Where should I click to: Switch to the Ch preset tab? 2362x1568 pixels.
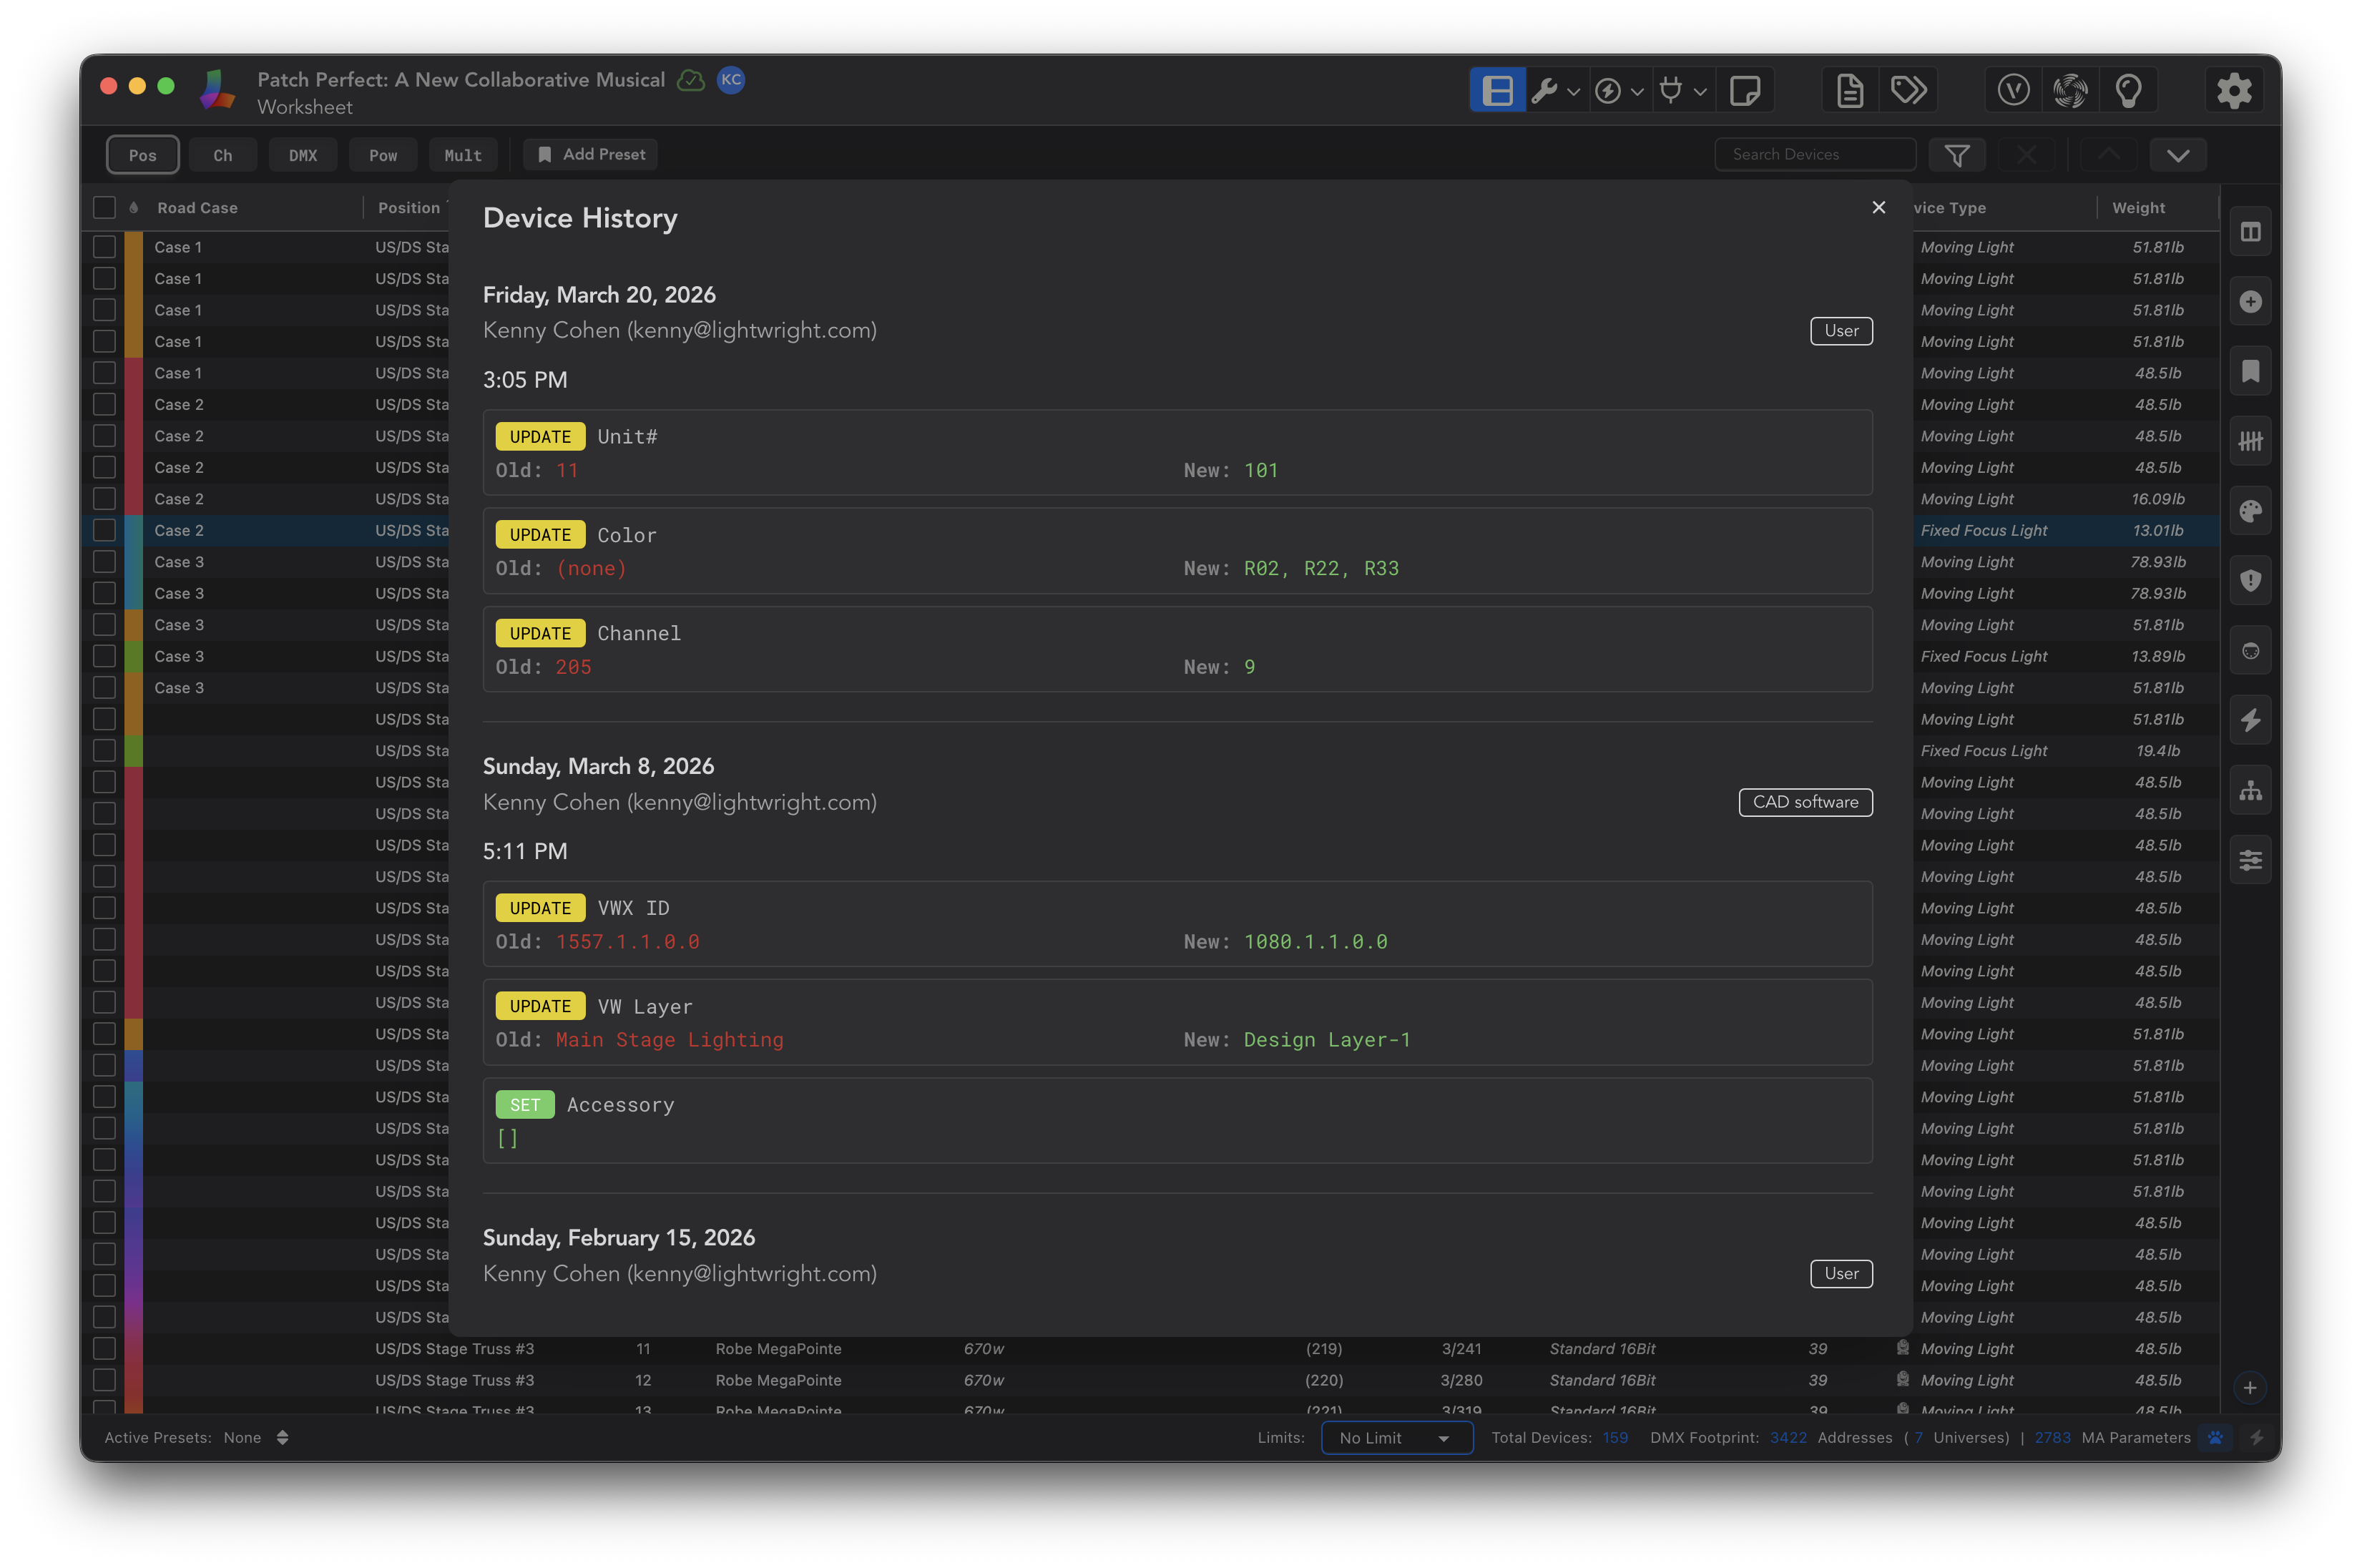tap(223, 155)
